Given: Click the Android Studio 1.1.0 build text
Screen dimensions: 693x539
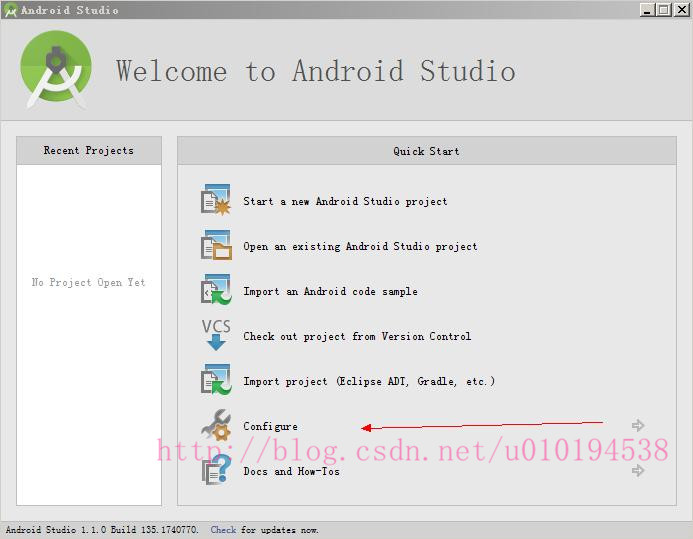Looking at the screenshot, I should [x=102, y=529].
